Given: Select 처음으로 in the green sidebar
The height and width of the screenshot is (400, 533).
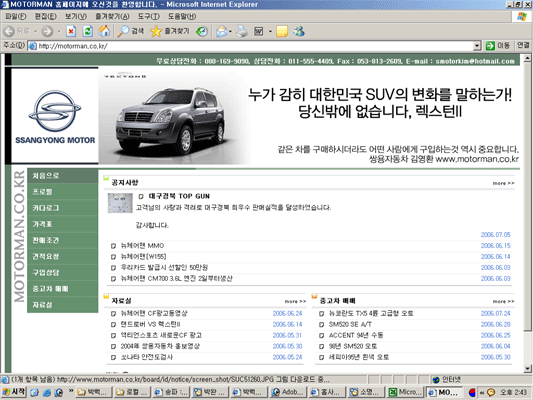Looking at the screenshot, I should 63,176.
